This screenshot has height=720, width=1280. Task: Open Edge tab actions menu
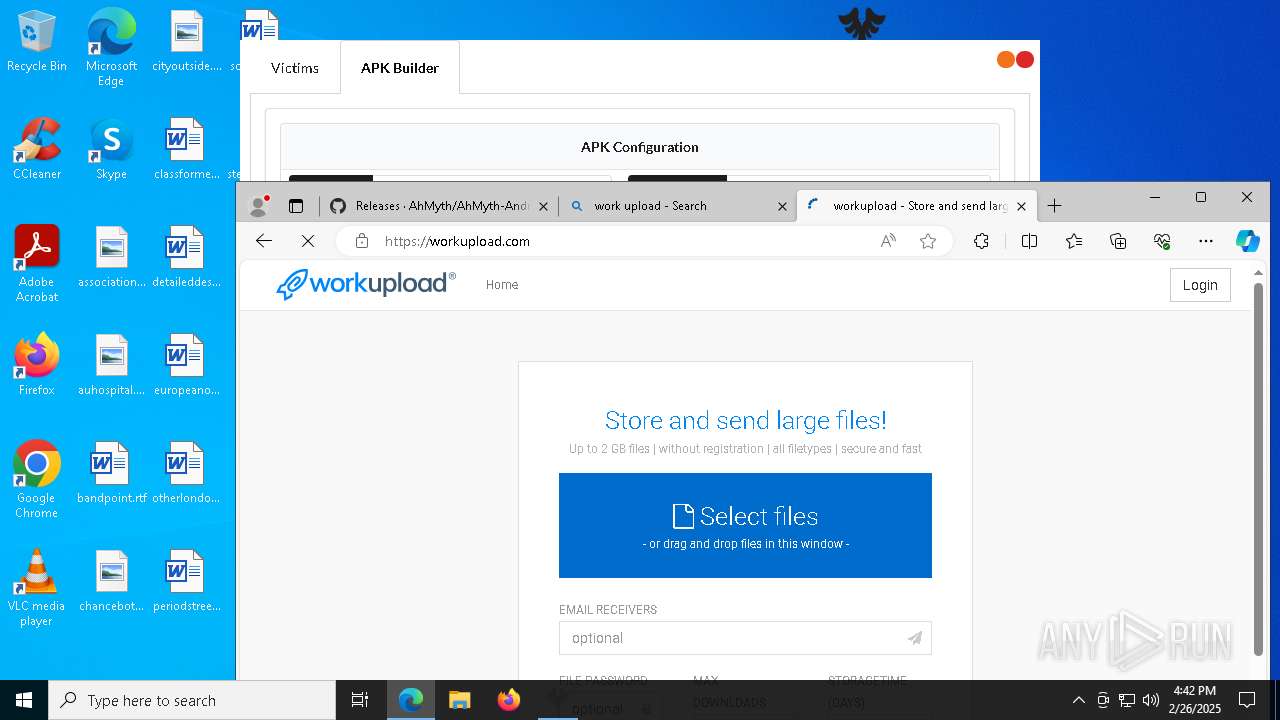296,206
